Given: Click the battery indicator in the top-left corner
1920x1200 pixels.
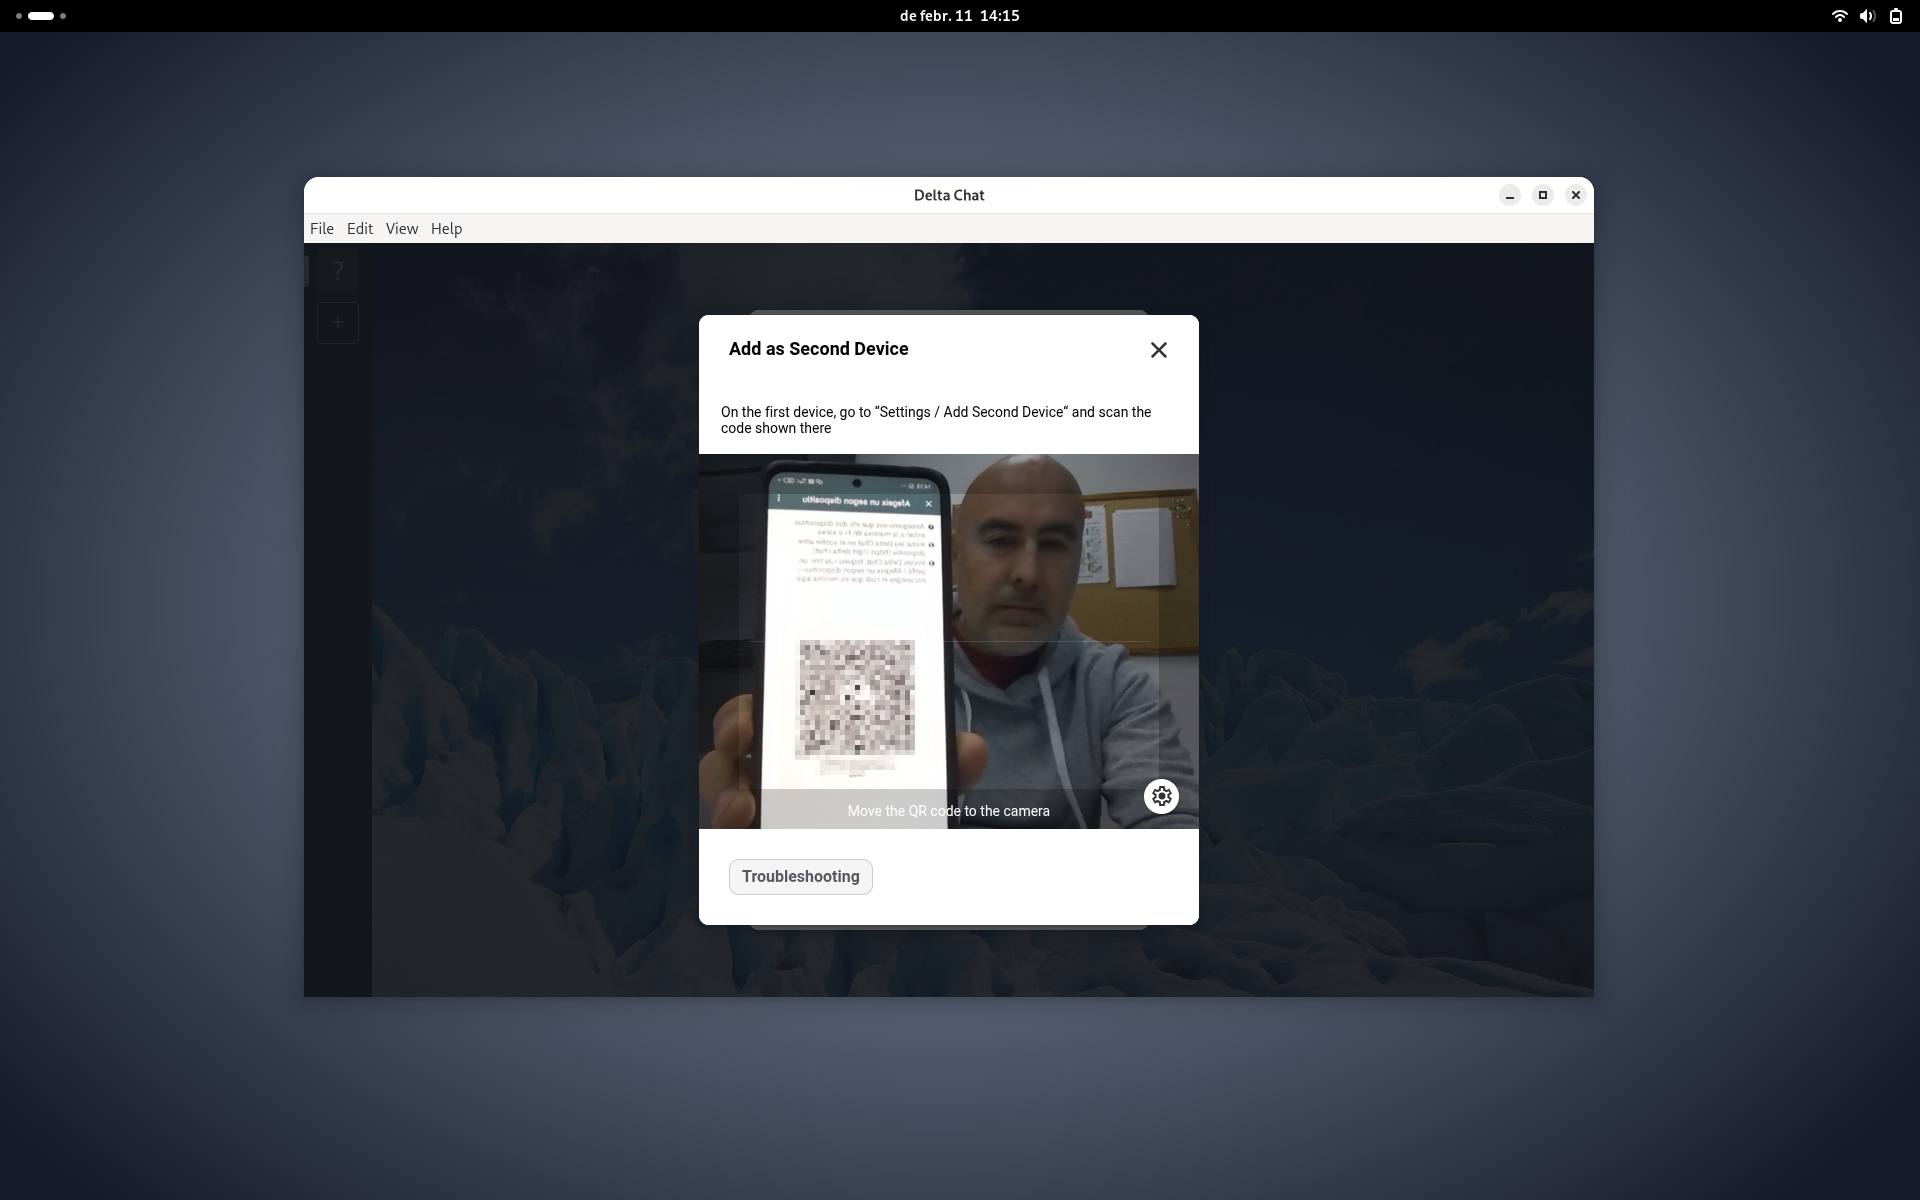Looking at the screenshot, I should pos(40,16).
